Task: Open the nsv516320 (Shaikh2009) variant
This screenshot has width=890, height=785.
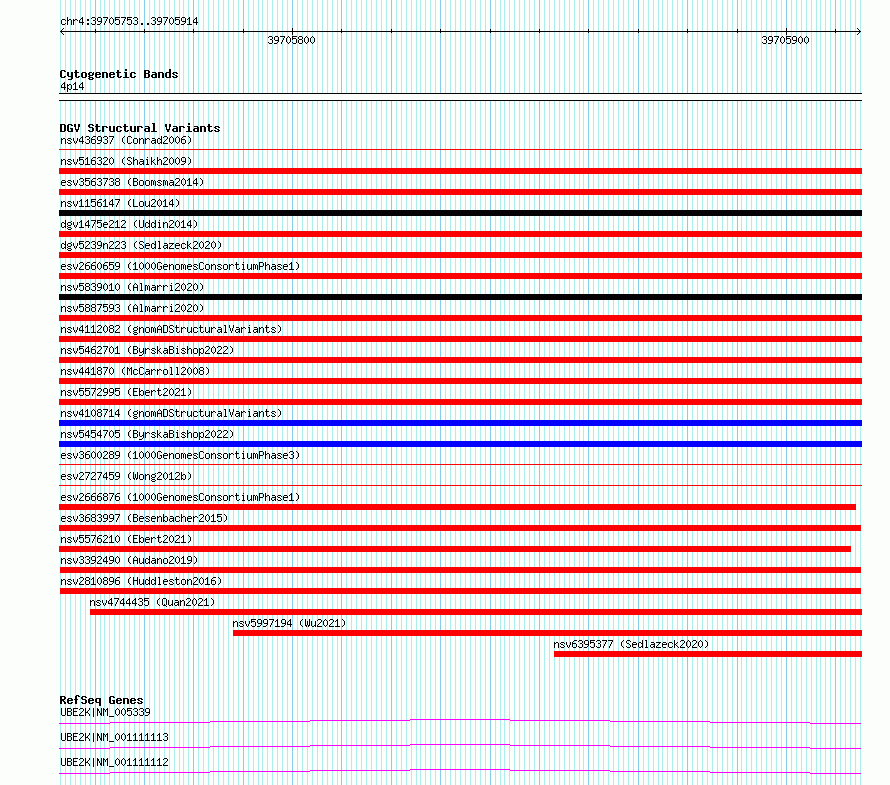Action: 126,161
